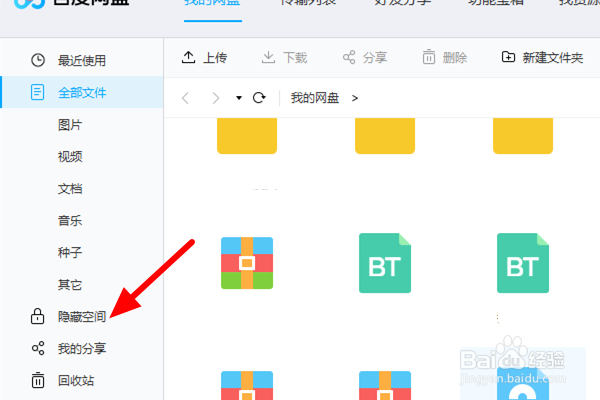Select the bottom-middle archive file
This screenshot has width=600, height=400.
click(x=385, y=385)
